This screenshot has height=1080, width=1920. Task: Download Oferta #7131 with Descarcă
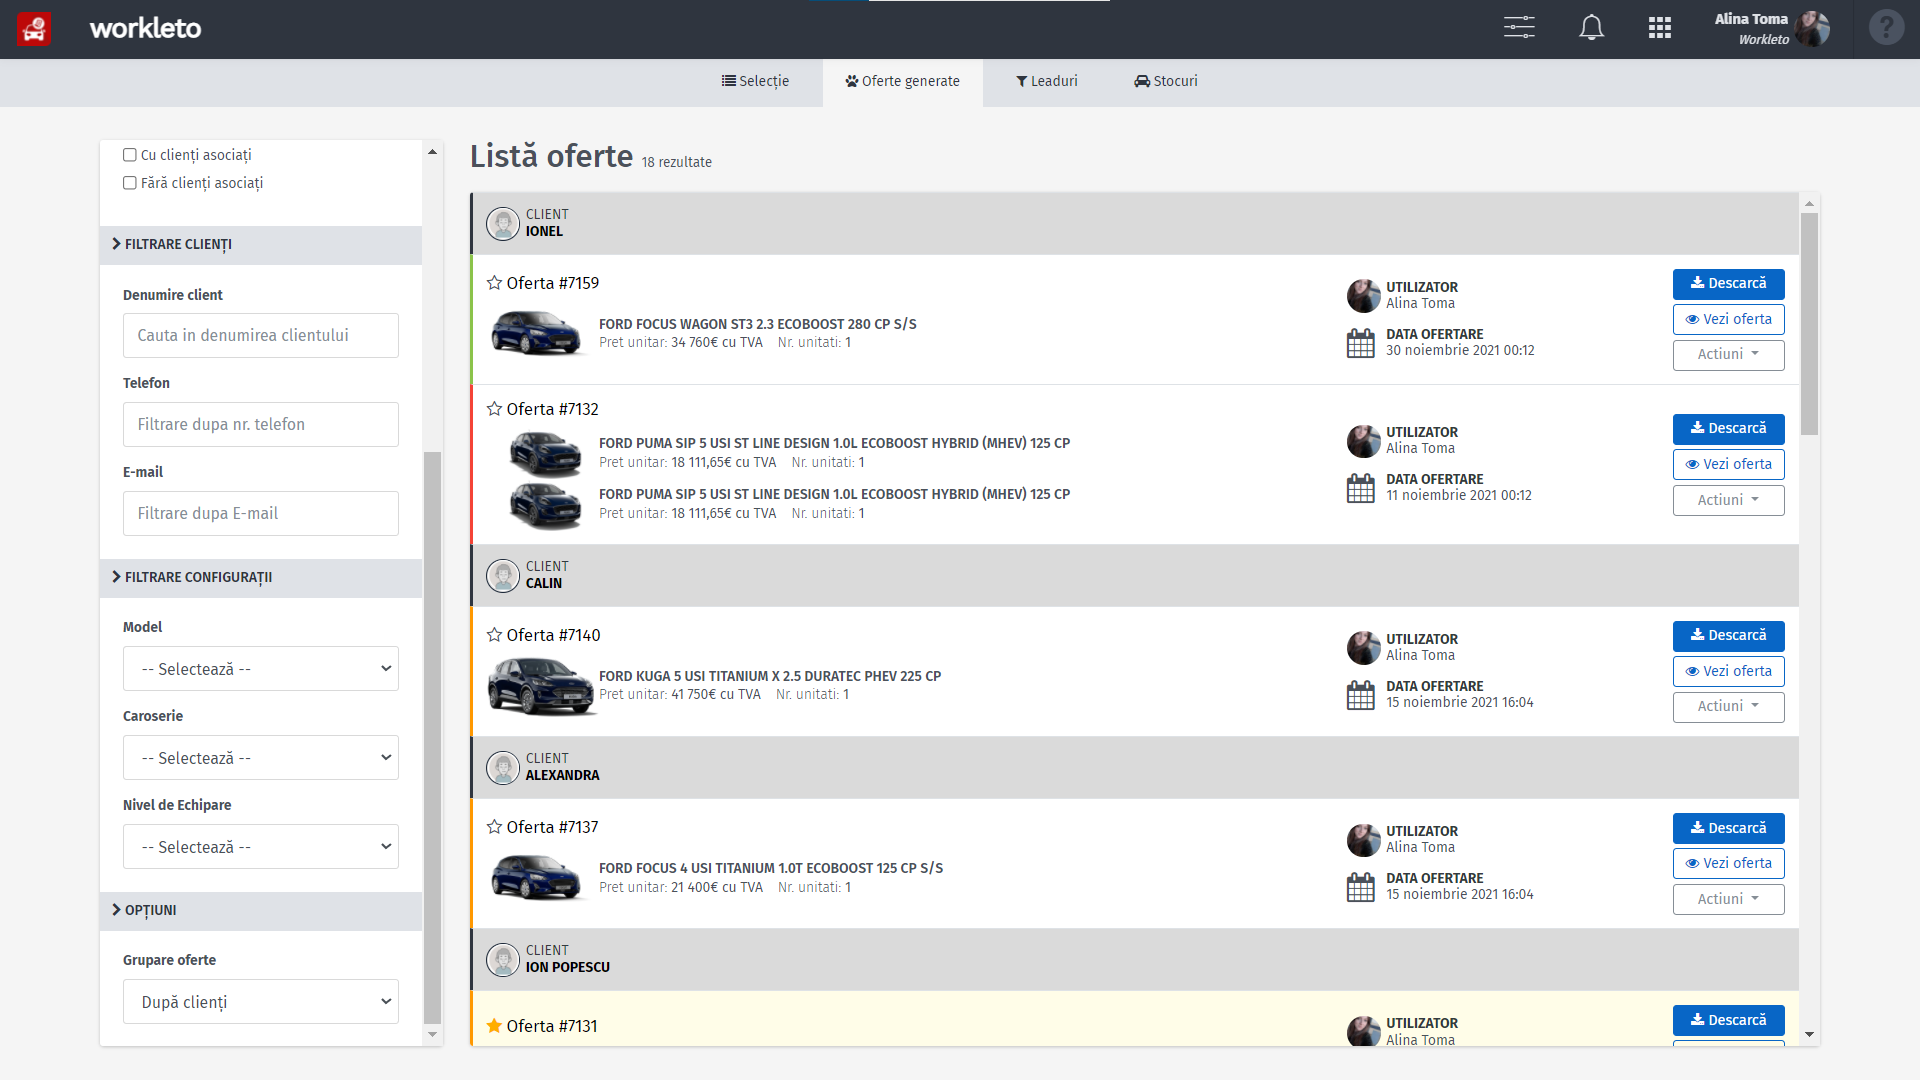[x=1728, y=1020]
